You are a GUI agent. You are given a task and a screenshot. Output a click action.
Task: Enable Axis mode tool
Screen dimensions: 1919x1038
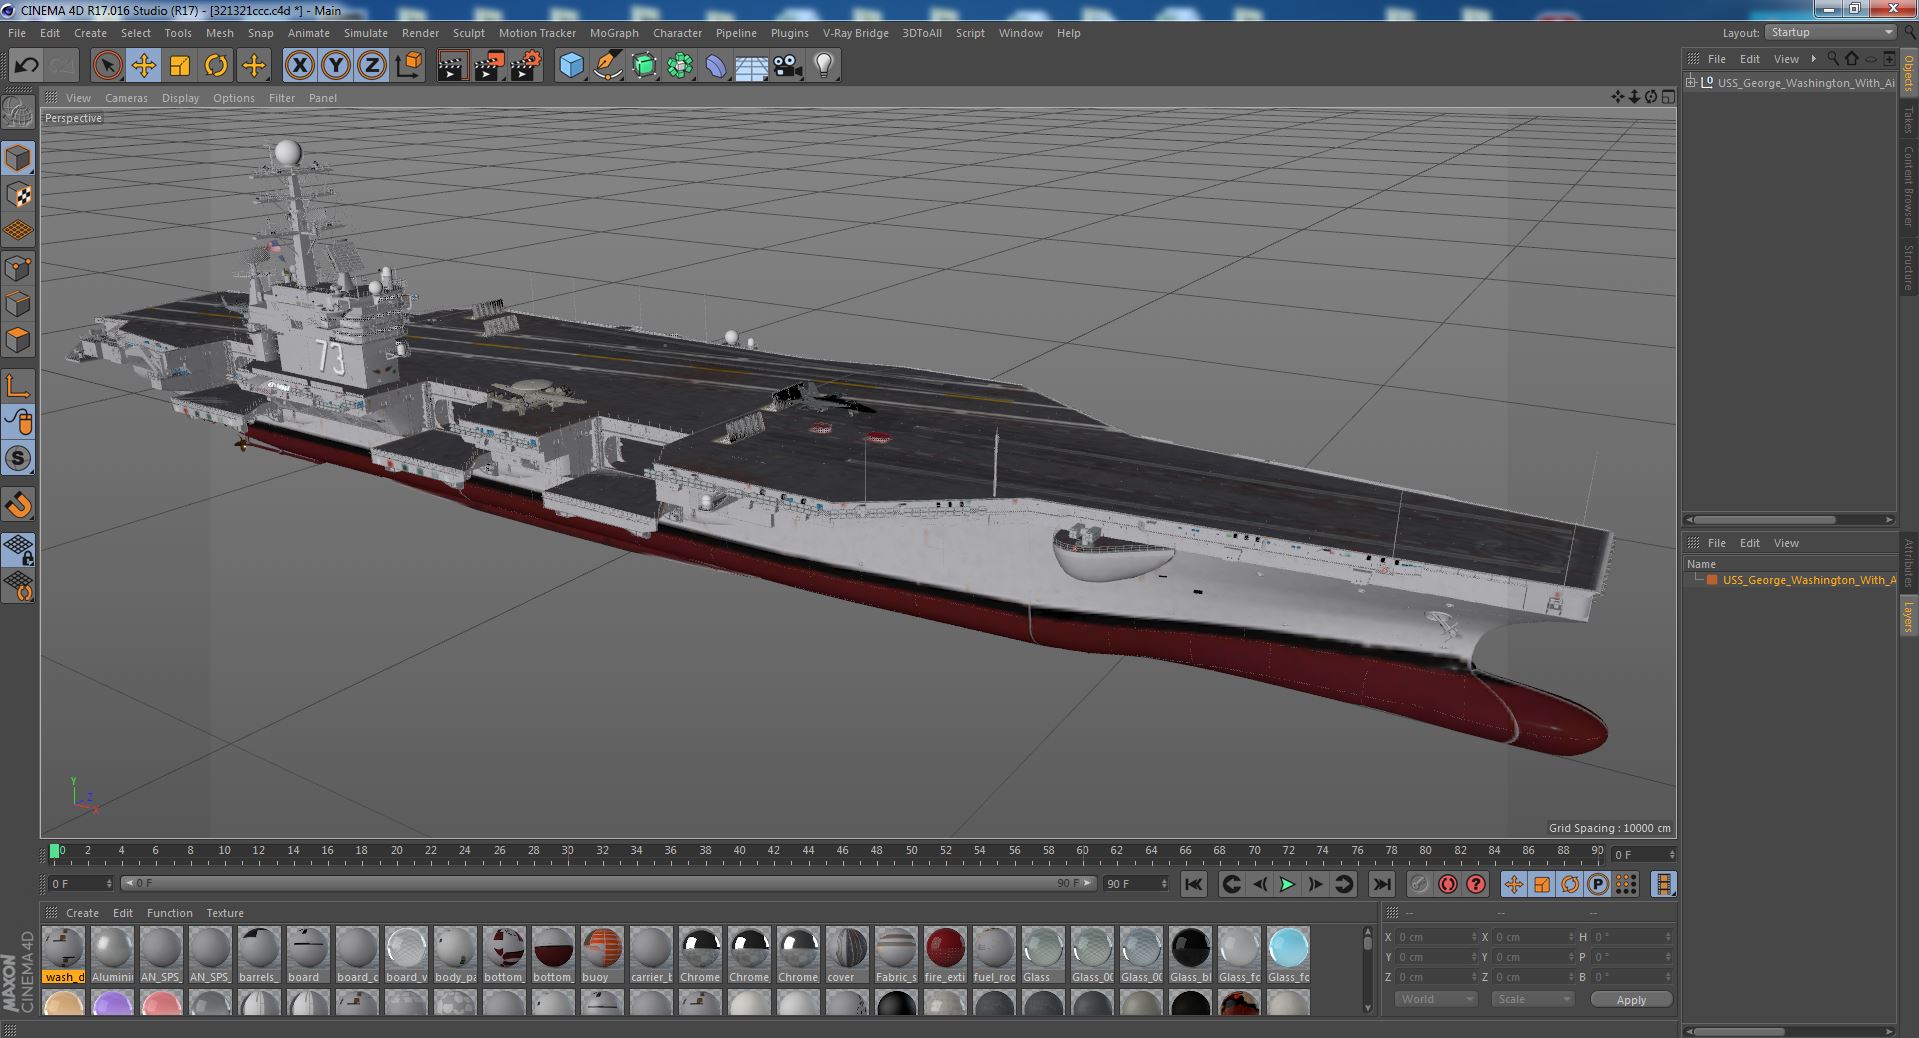click(18, 386)
